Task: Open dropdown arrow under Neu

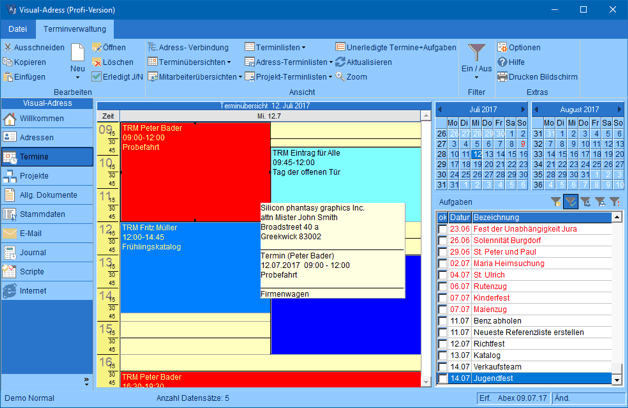Action: point(78,78)
